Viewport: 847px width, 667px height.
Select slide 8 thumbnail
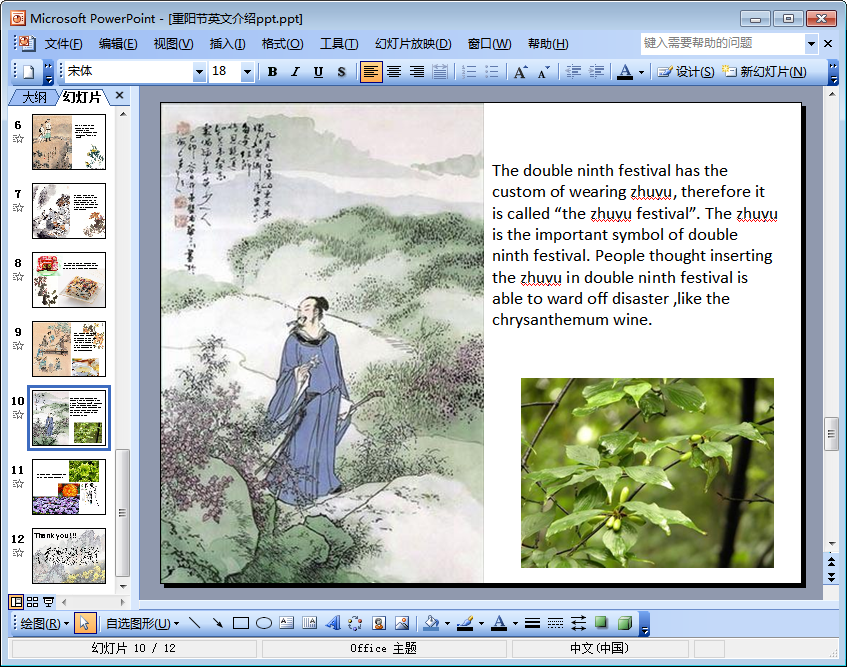(x=69, y=280)
